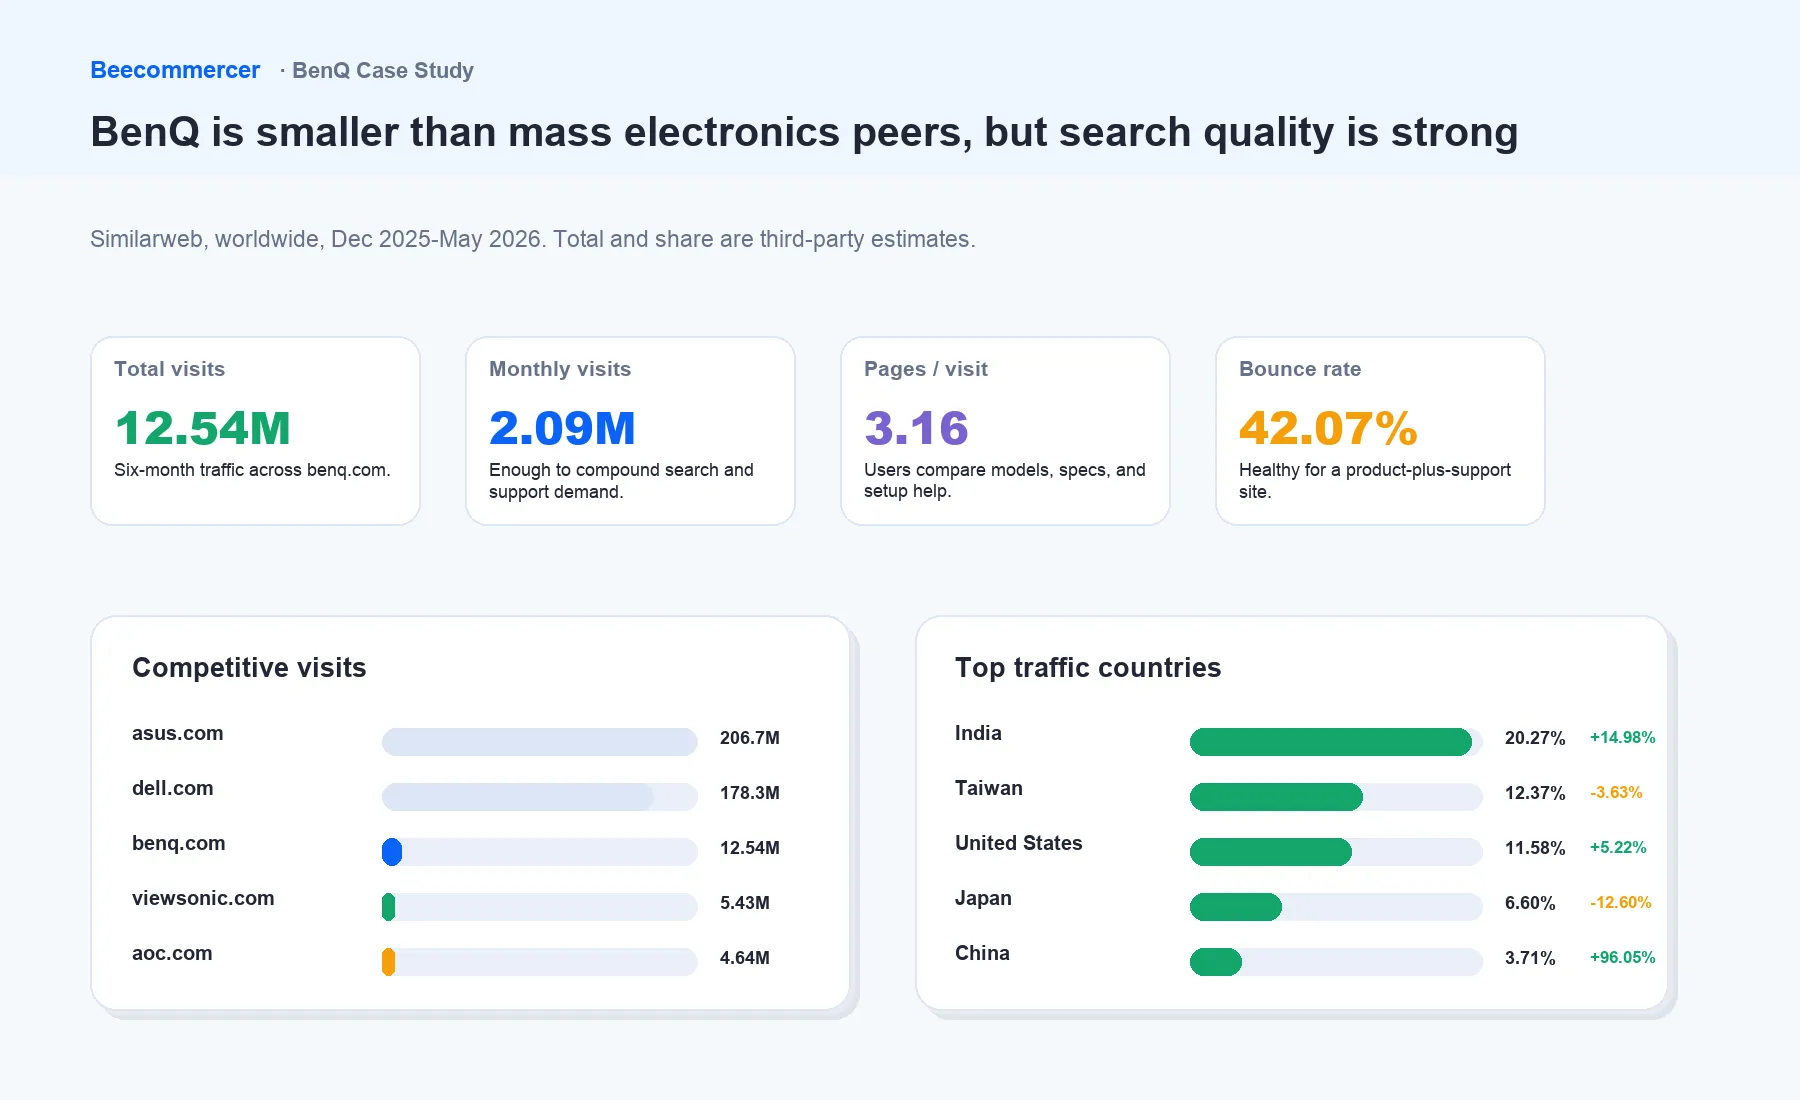Click the India traffic share bar
The width and height of the screenshot is (1800, 1100).
1336,742
